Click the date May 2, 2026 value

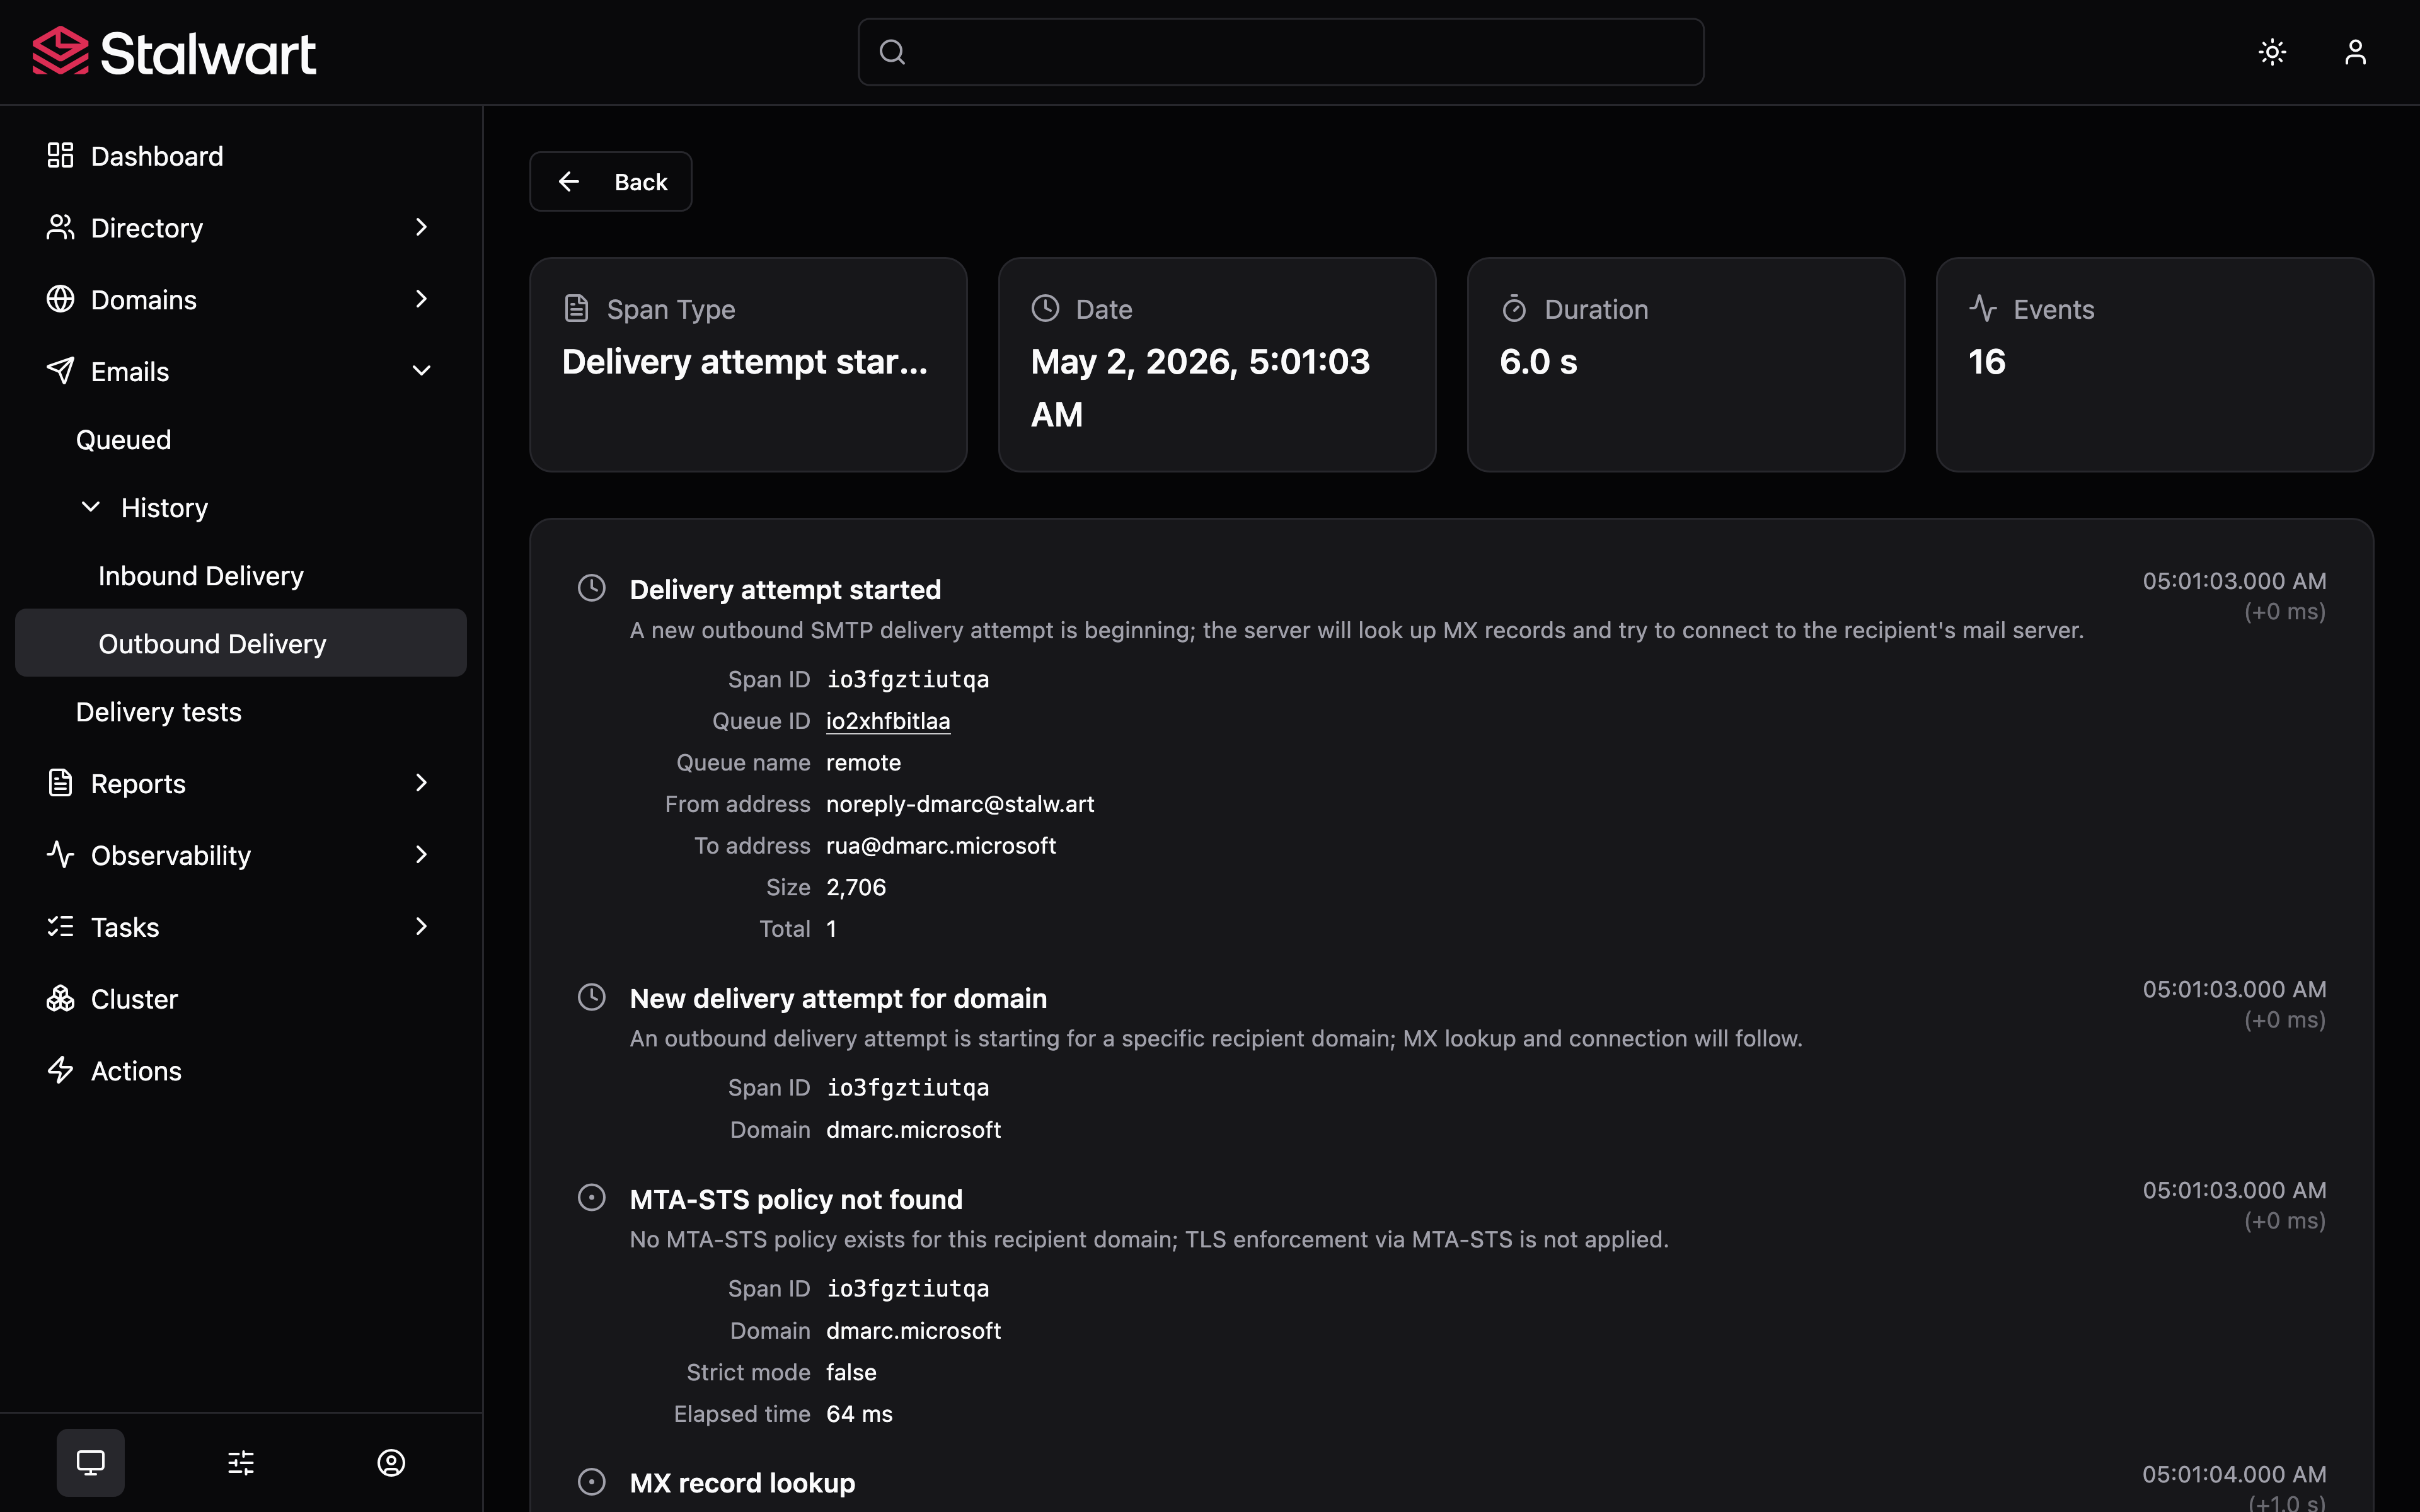[1200, 388]
